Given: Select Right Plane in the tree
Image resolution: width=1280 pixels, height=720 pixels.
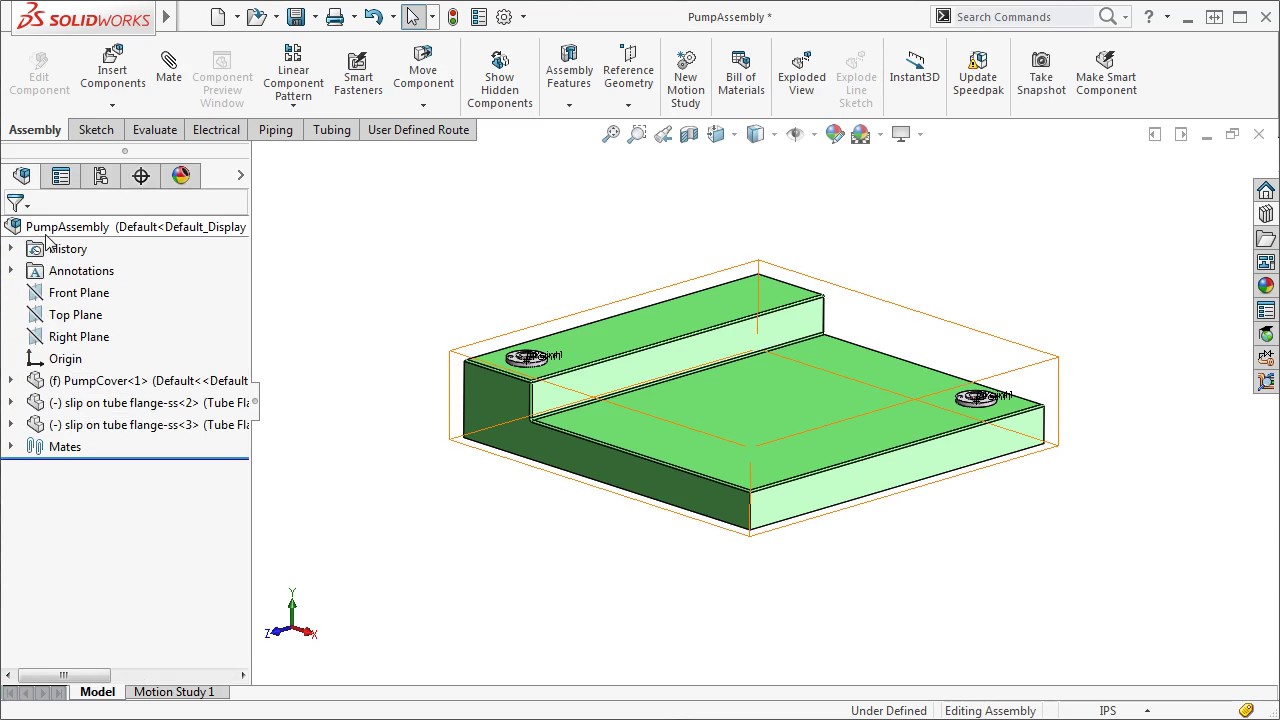Looking at the screenshot, I should pos(79,337).
